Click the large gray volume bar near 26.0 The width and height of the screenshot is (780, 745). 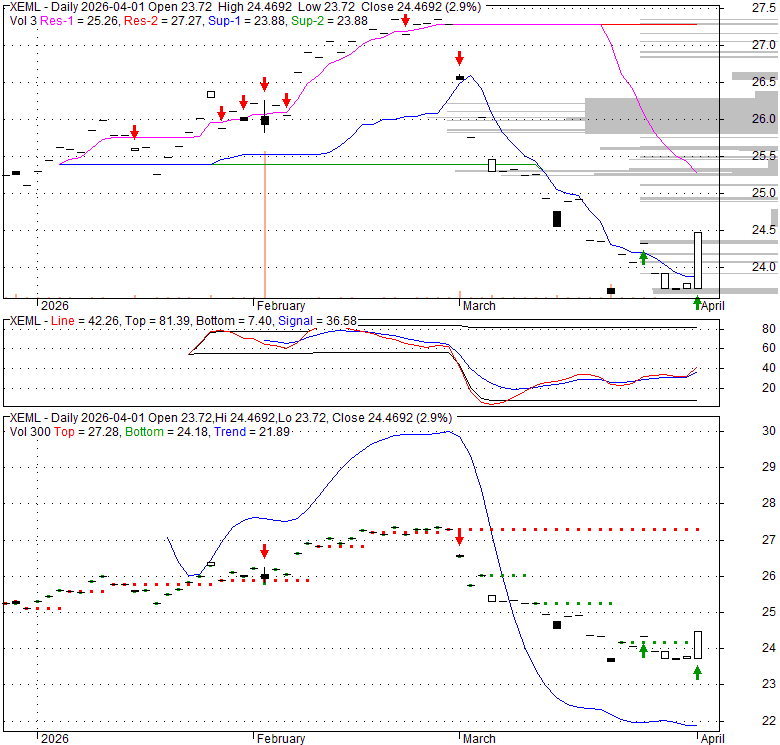click(x=680, y=115)
